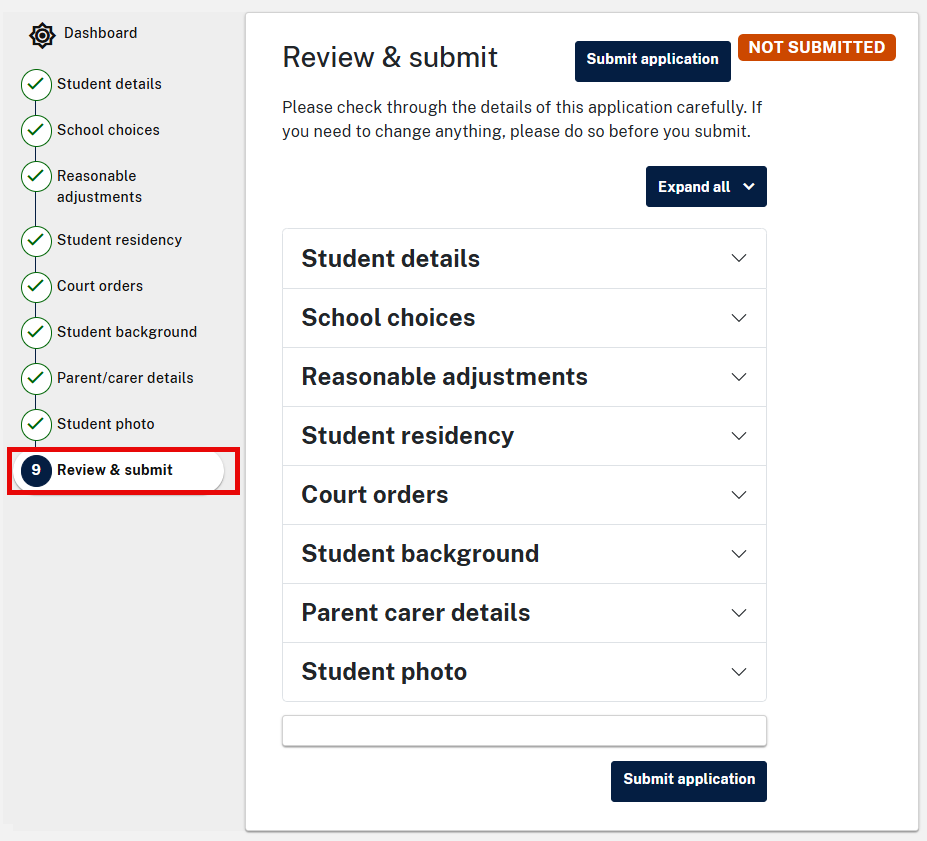This screenshot has height=841, width=927.
Task: Navigate to Student background step in sidebar
Action: (127, 332)
